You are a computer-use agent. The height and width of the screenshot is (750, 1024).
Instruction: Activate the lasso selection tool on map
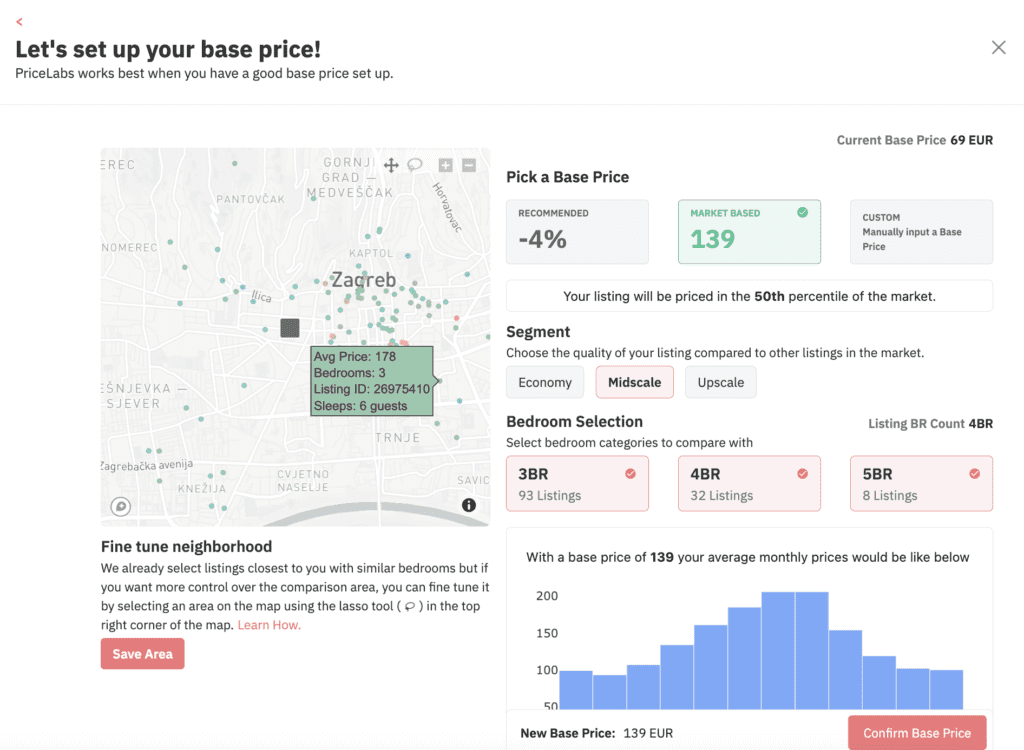[x=414, y=165]
